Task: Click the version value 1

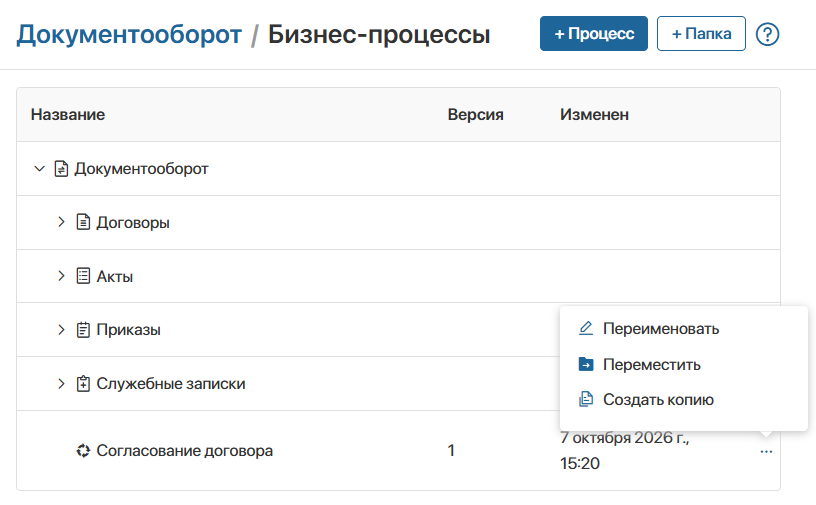Action: point(451,450)
